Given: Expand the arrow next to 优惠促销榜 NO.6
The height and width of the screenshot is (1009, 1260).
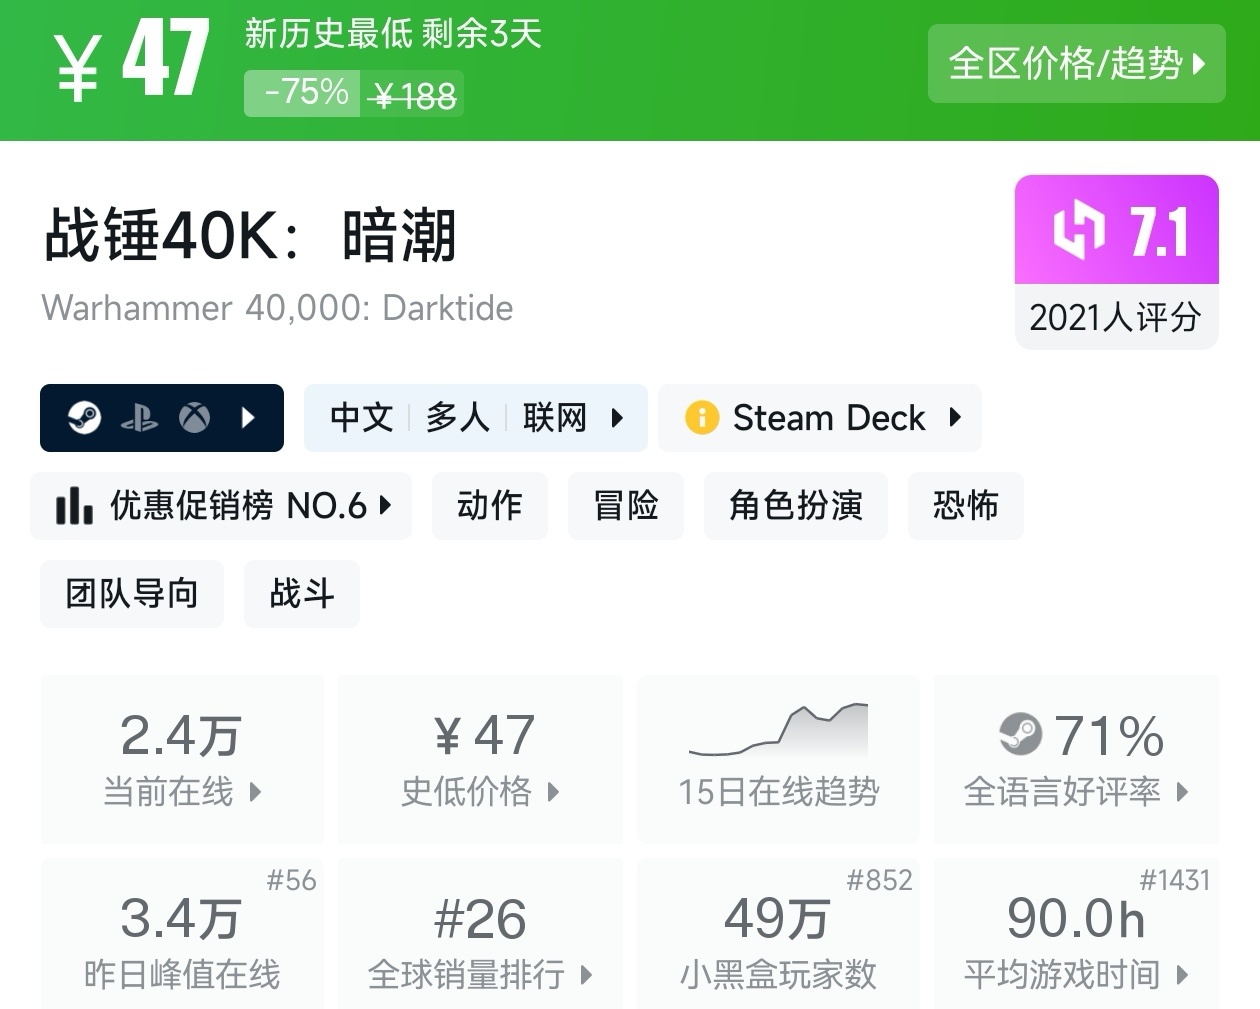Looking at the screenshot, I should 386,506.
